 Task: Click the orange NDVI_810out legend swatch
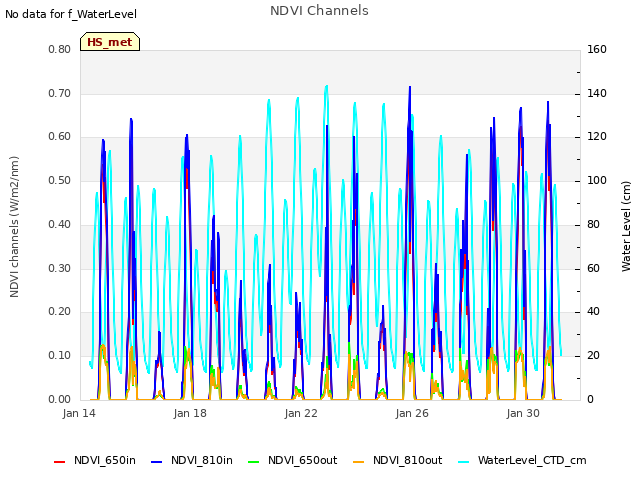click(358, 462)
